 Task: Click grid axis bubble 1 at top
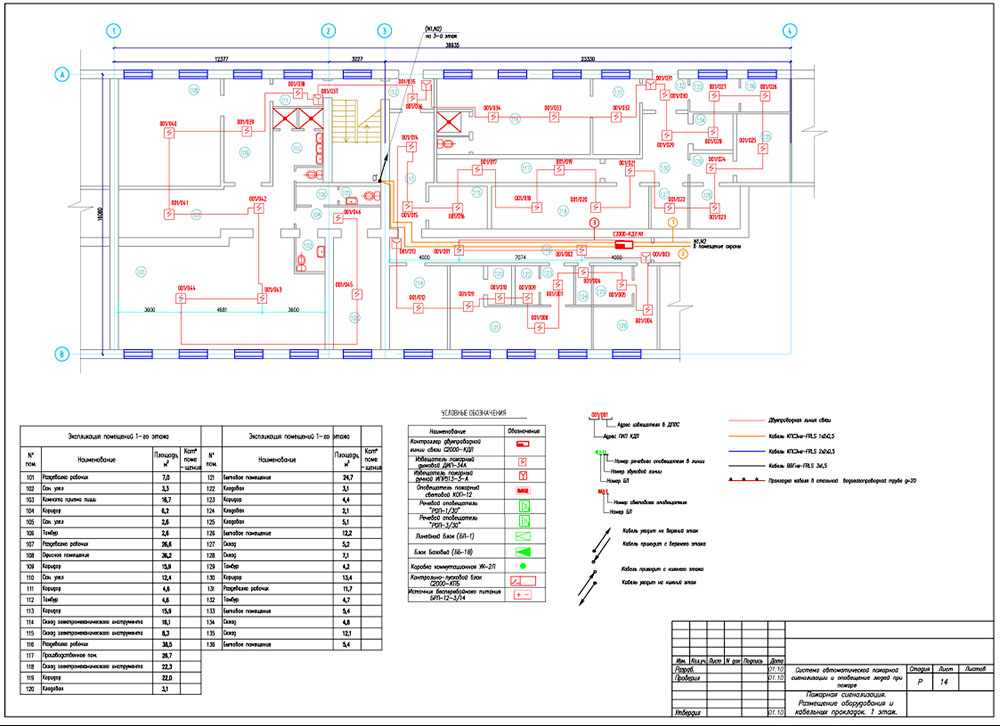click(116, 31)
